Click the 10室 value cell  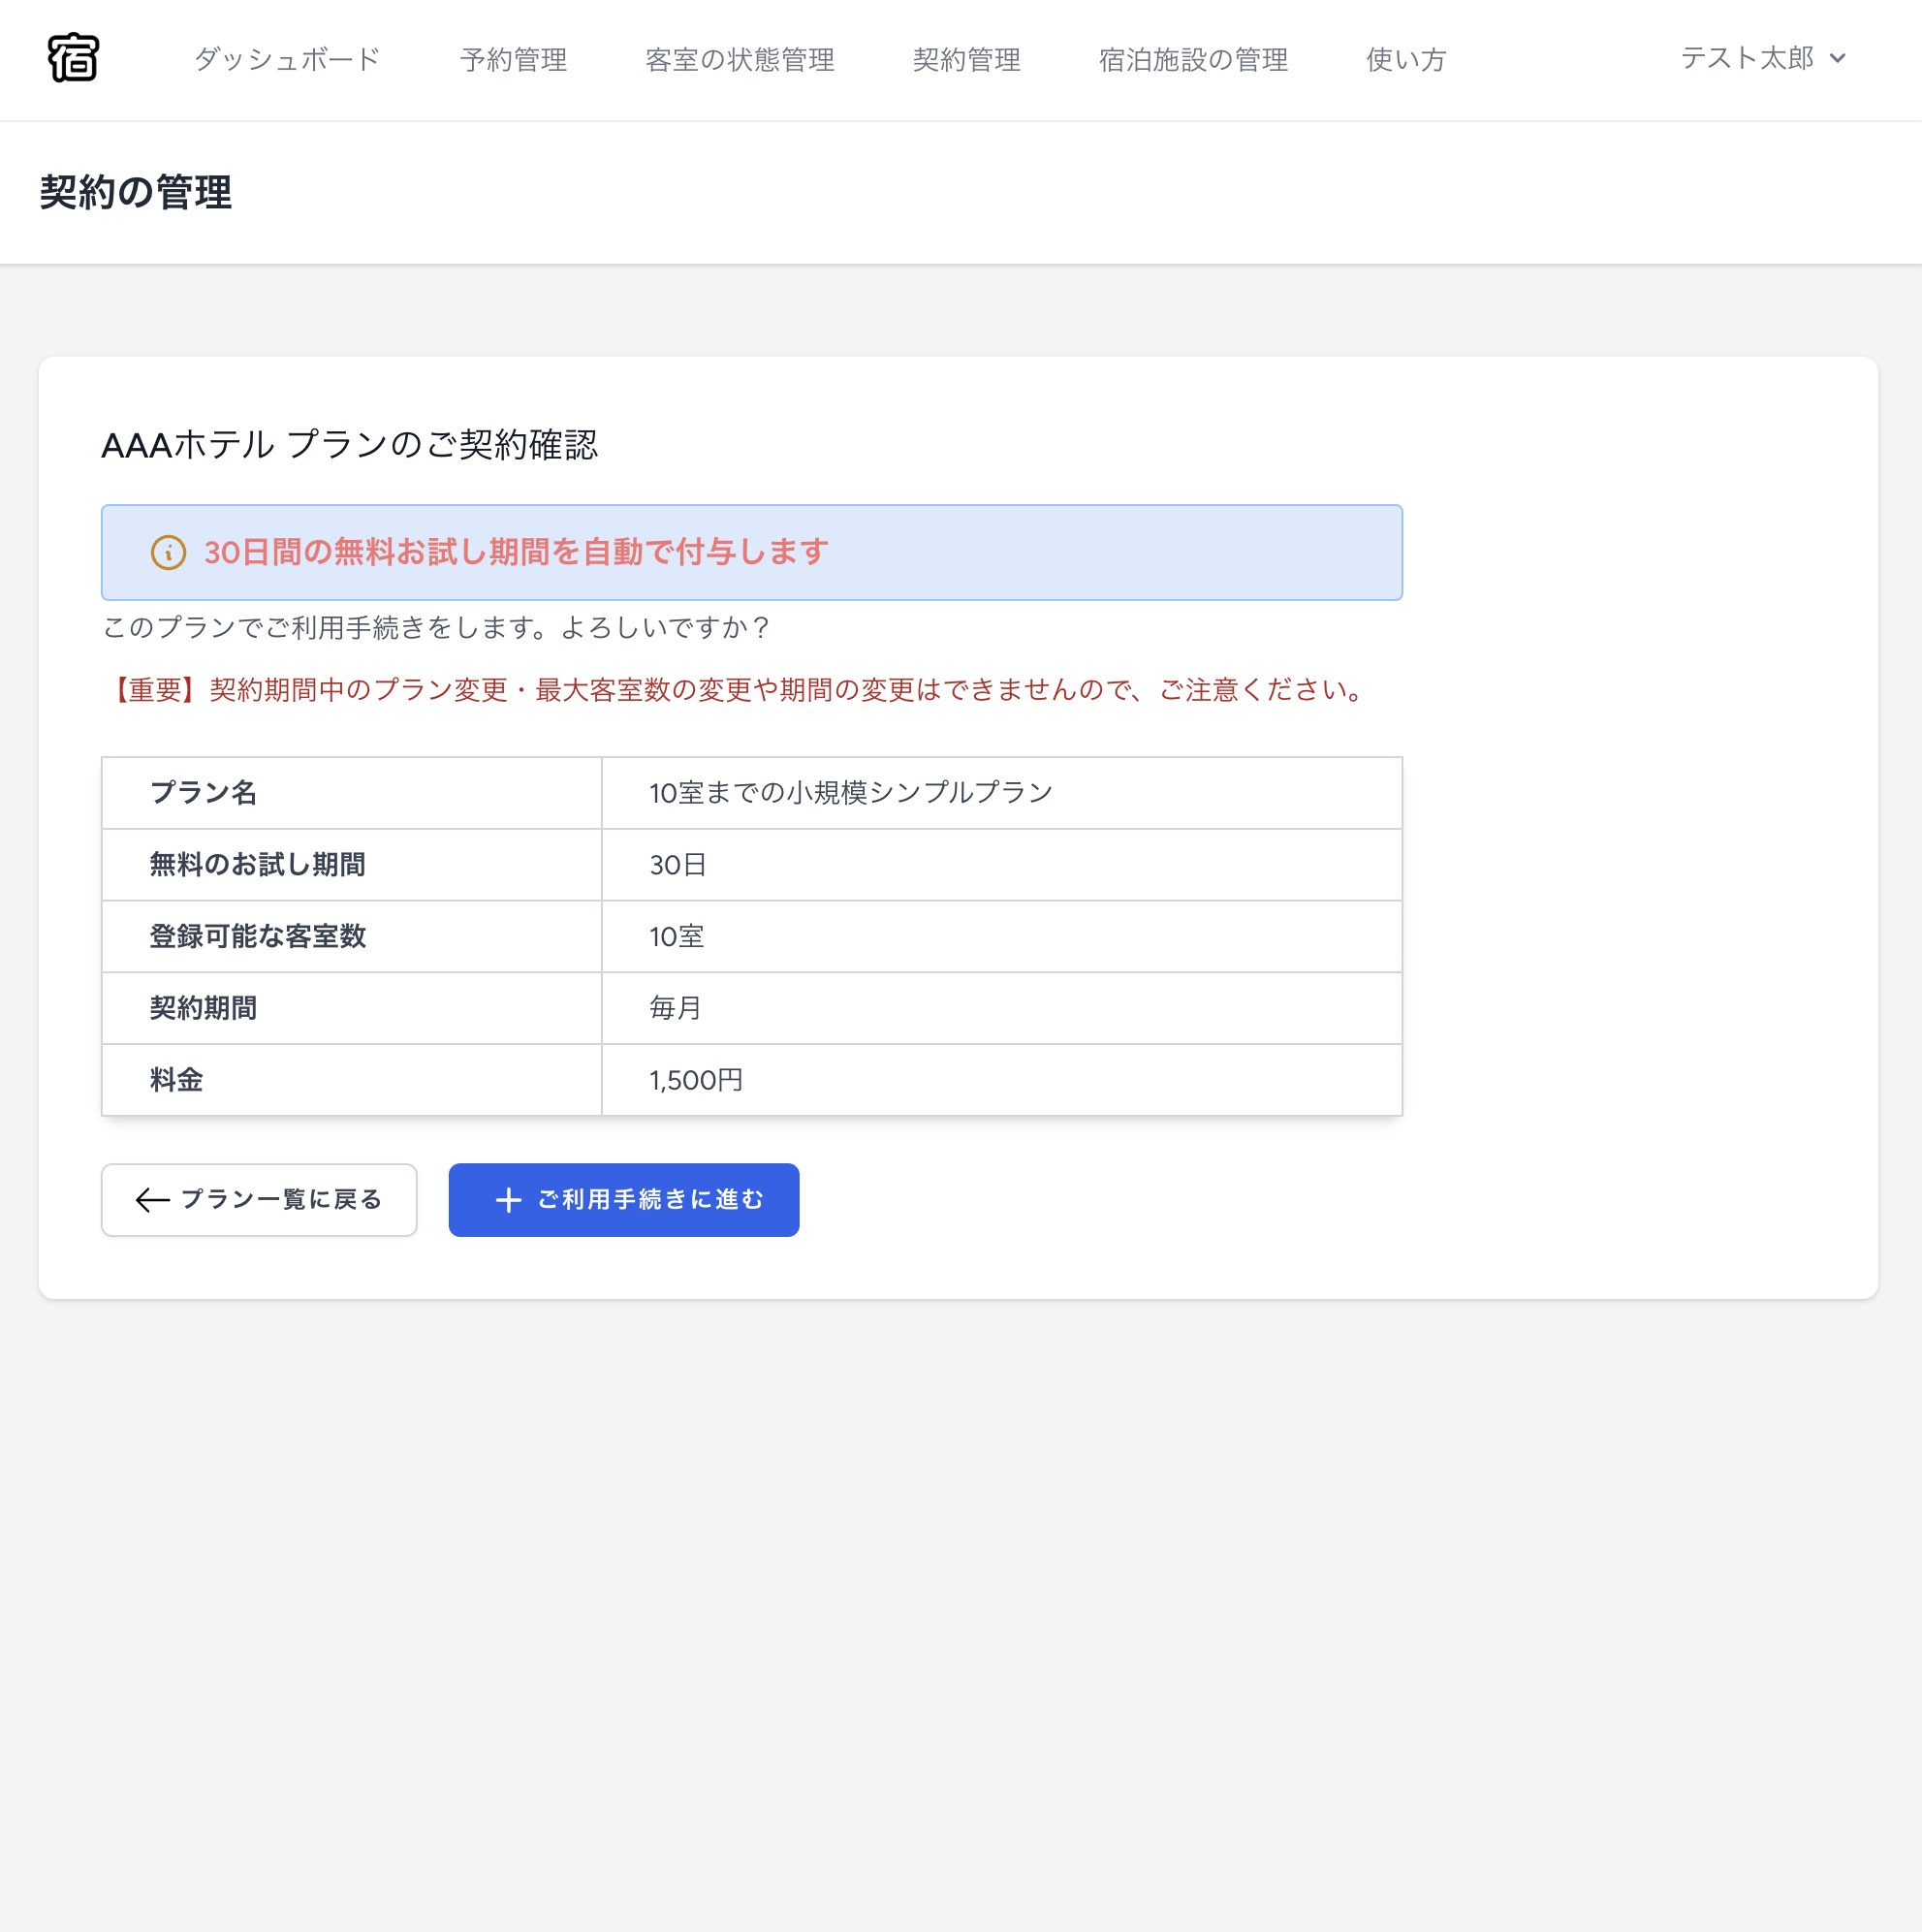pyautogui.click(x=1001, y=937)
